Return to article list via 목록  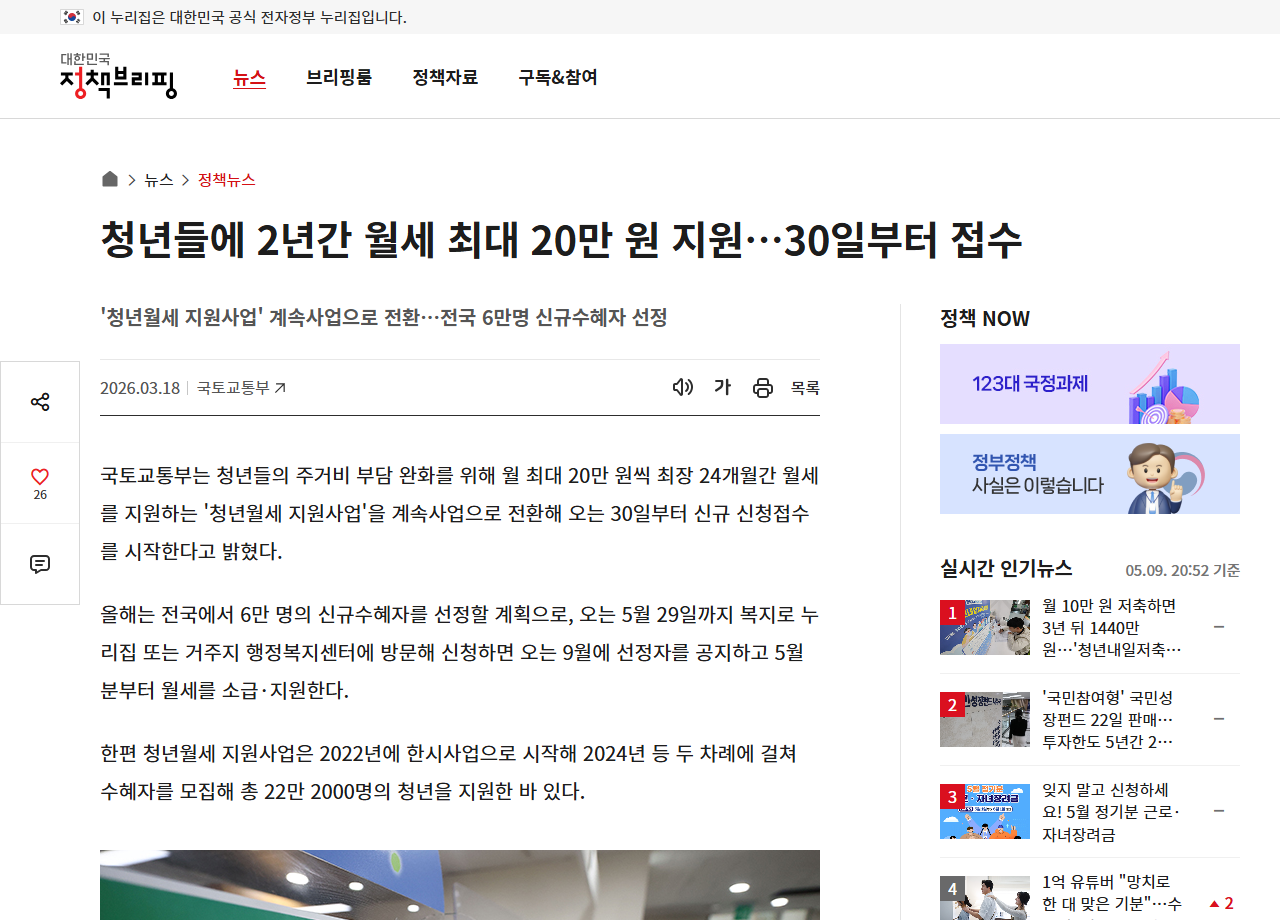tap(805, 388)
